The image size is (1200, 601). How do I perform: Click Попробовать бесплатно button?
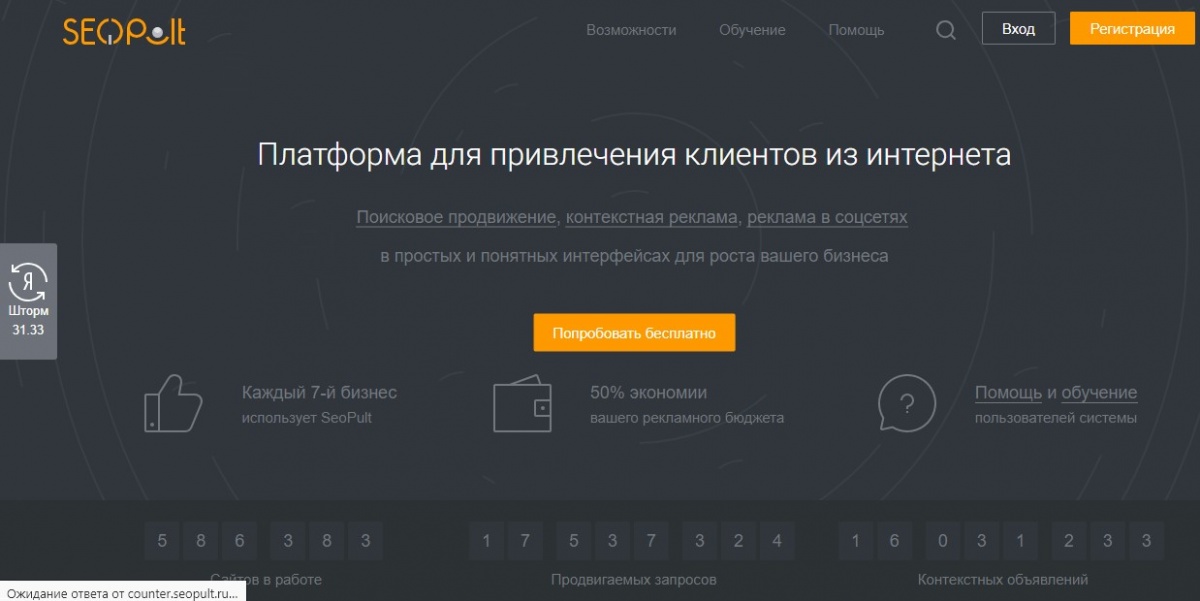point(634,333)
